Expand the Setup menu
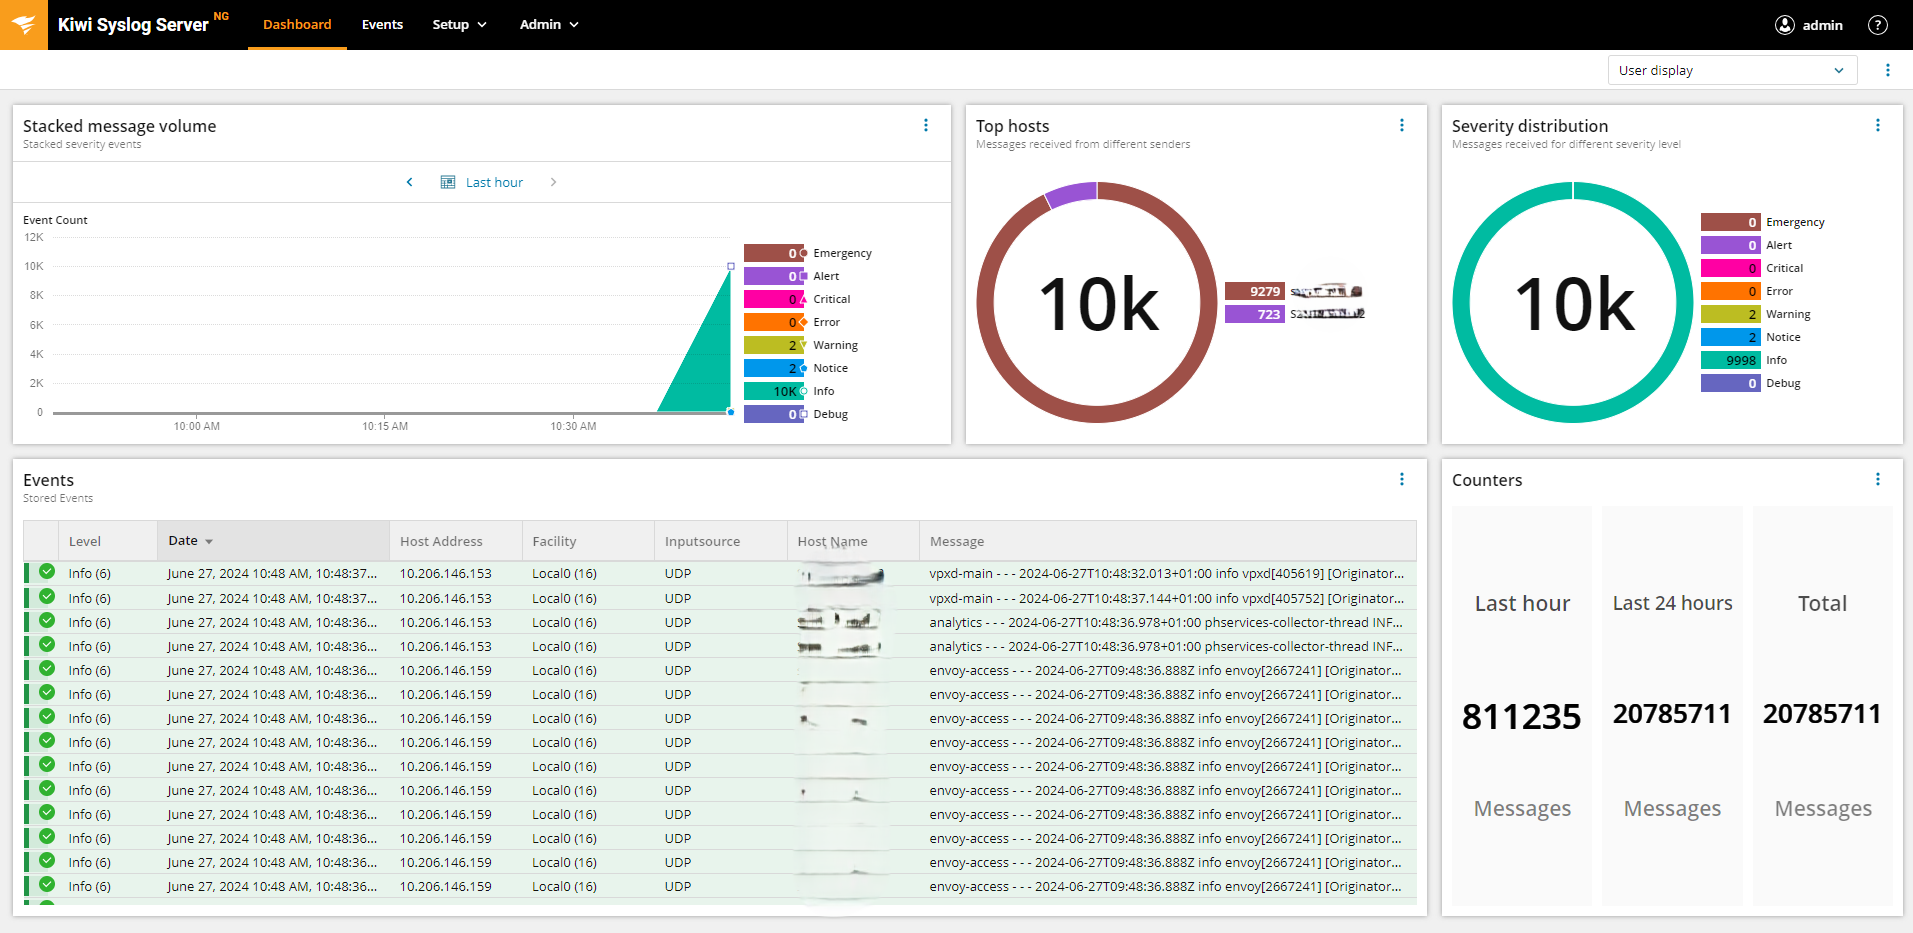1913x933 pixels. (x=459, y=25)
